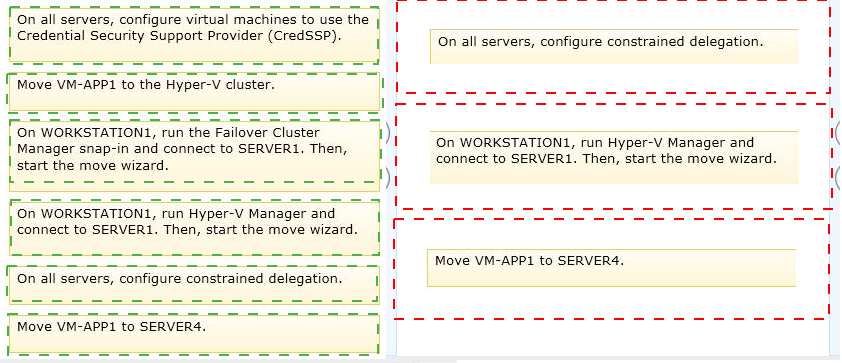Choose constrained delegation item in left list
This screenshot has width=842, height=363.
click(194, 285)
